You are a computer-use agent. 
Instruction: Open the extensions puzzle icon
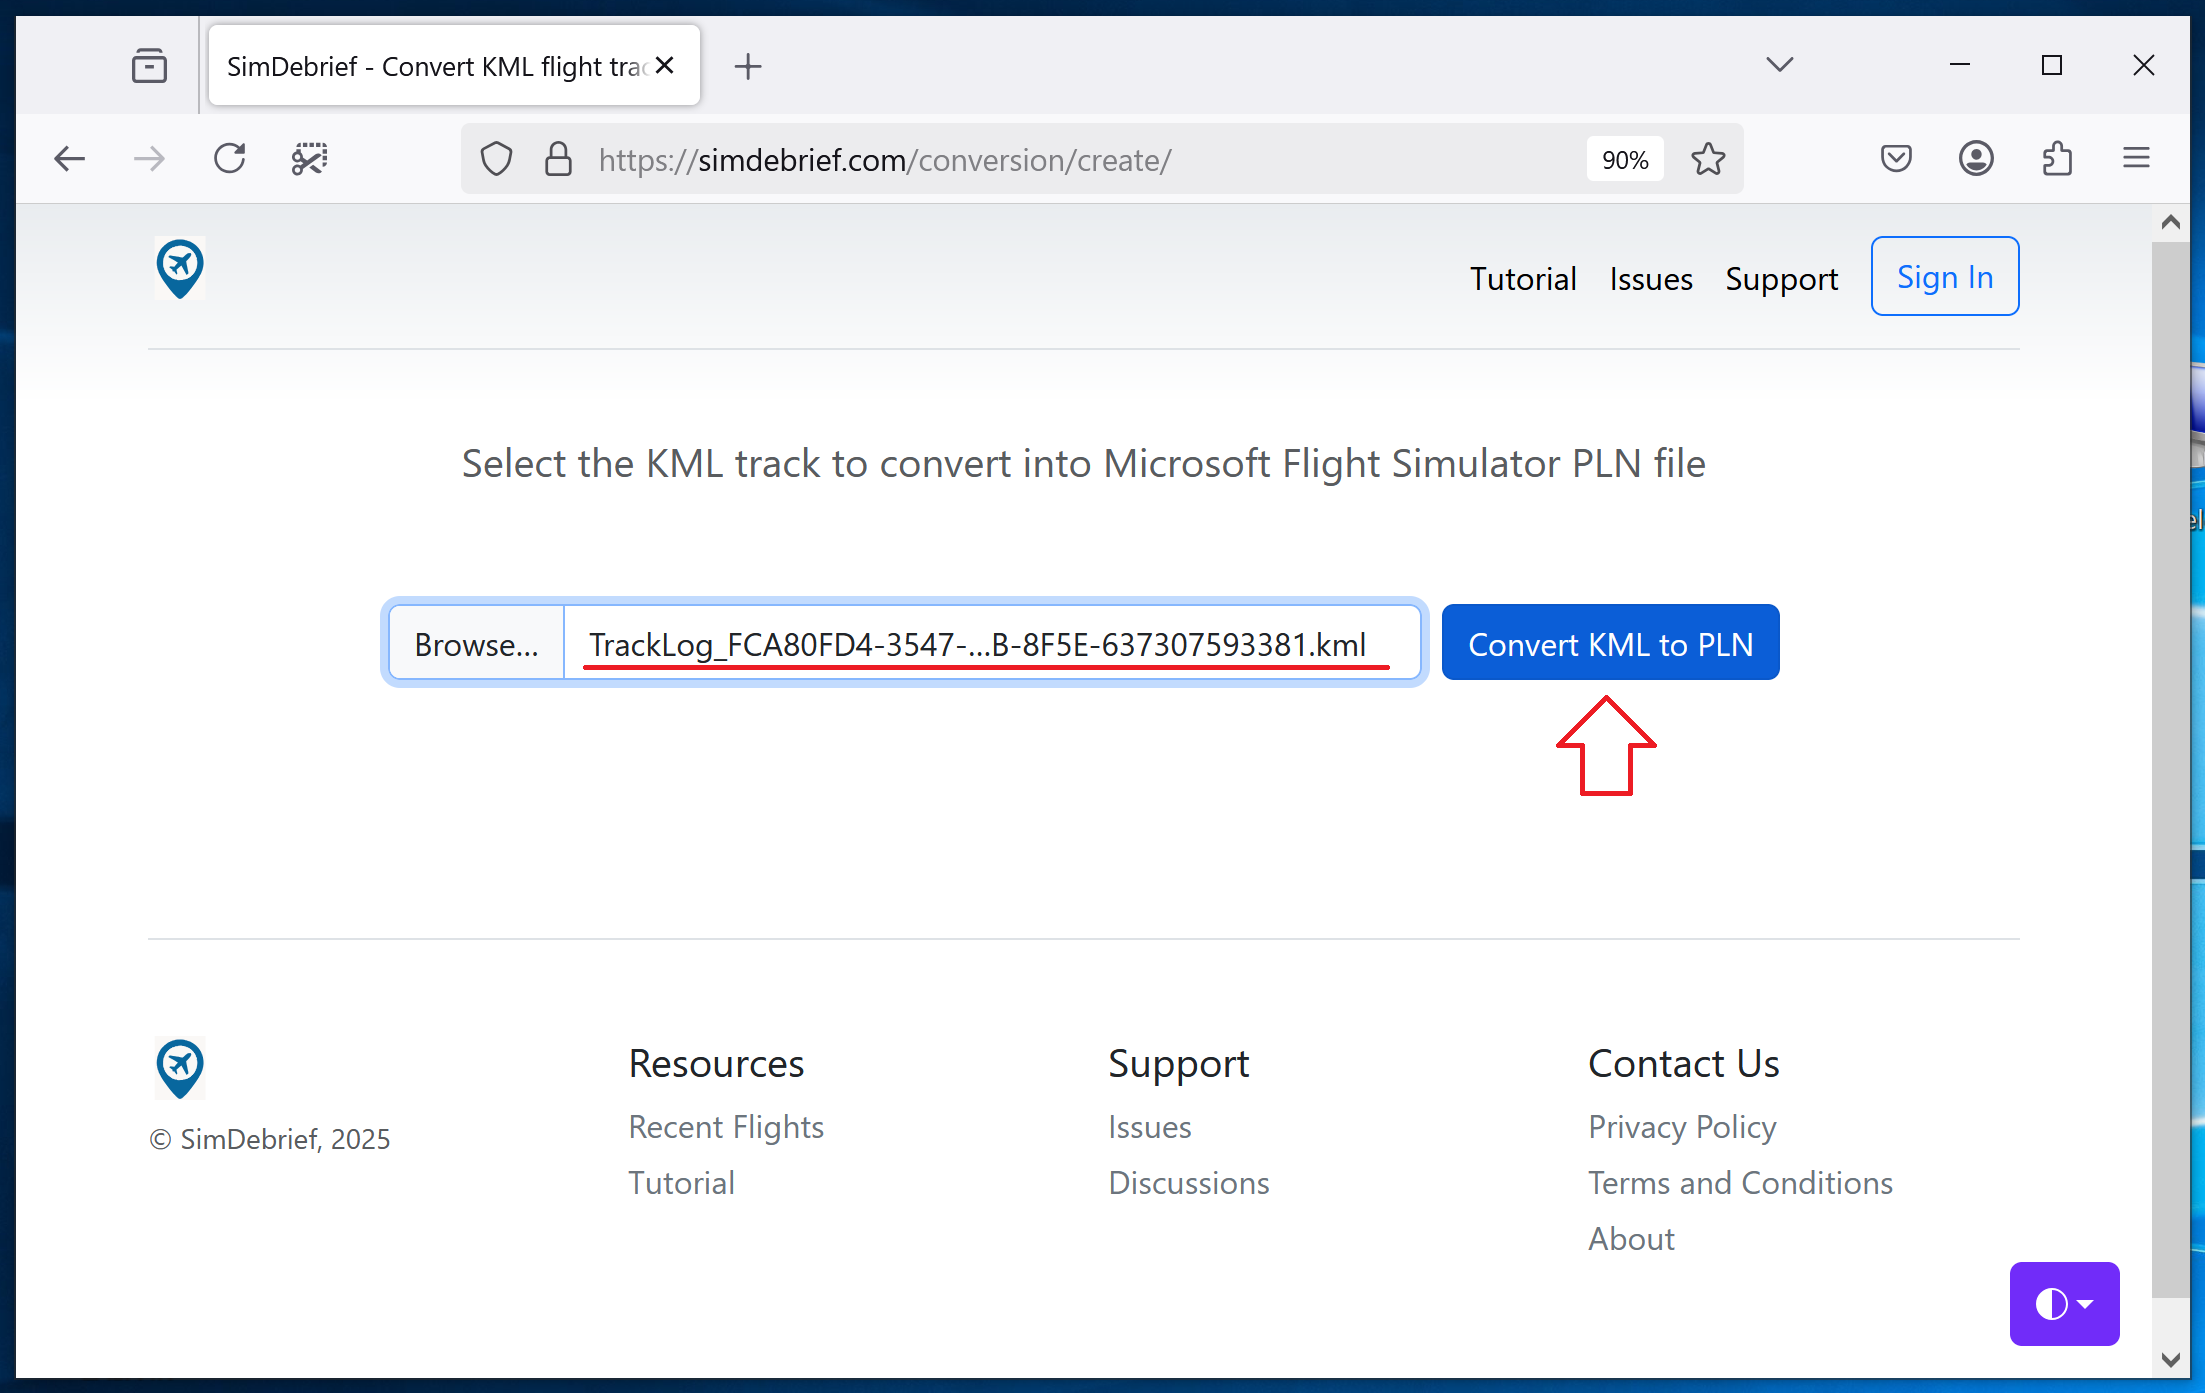(x=2056, y=159)
